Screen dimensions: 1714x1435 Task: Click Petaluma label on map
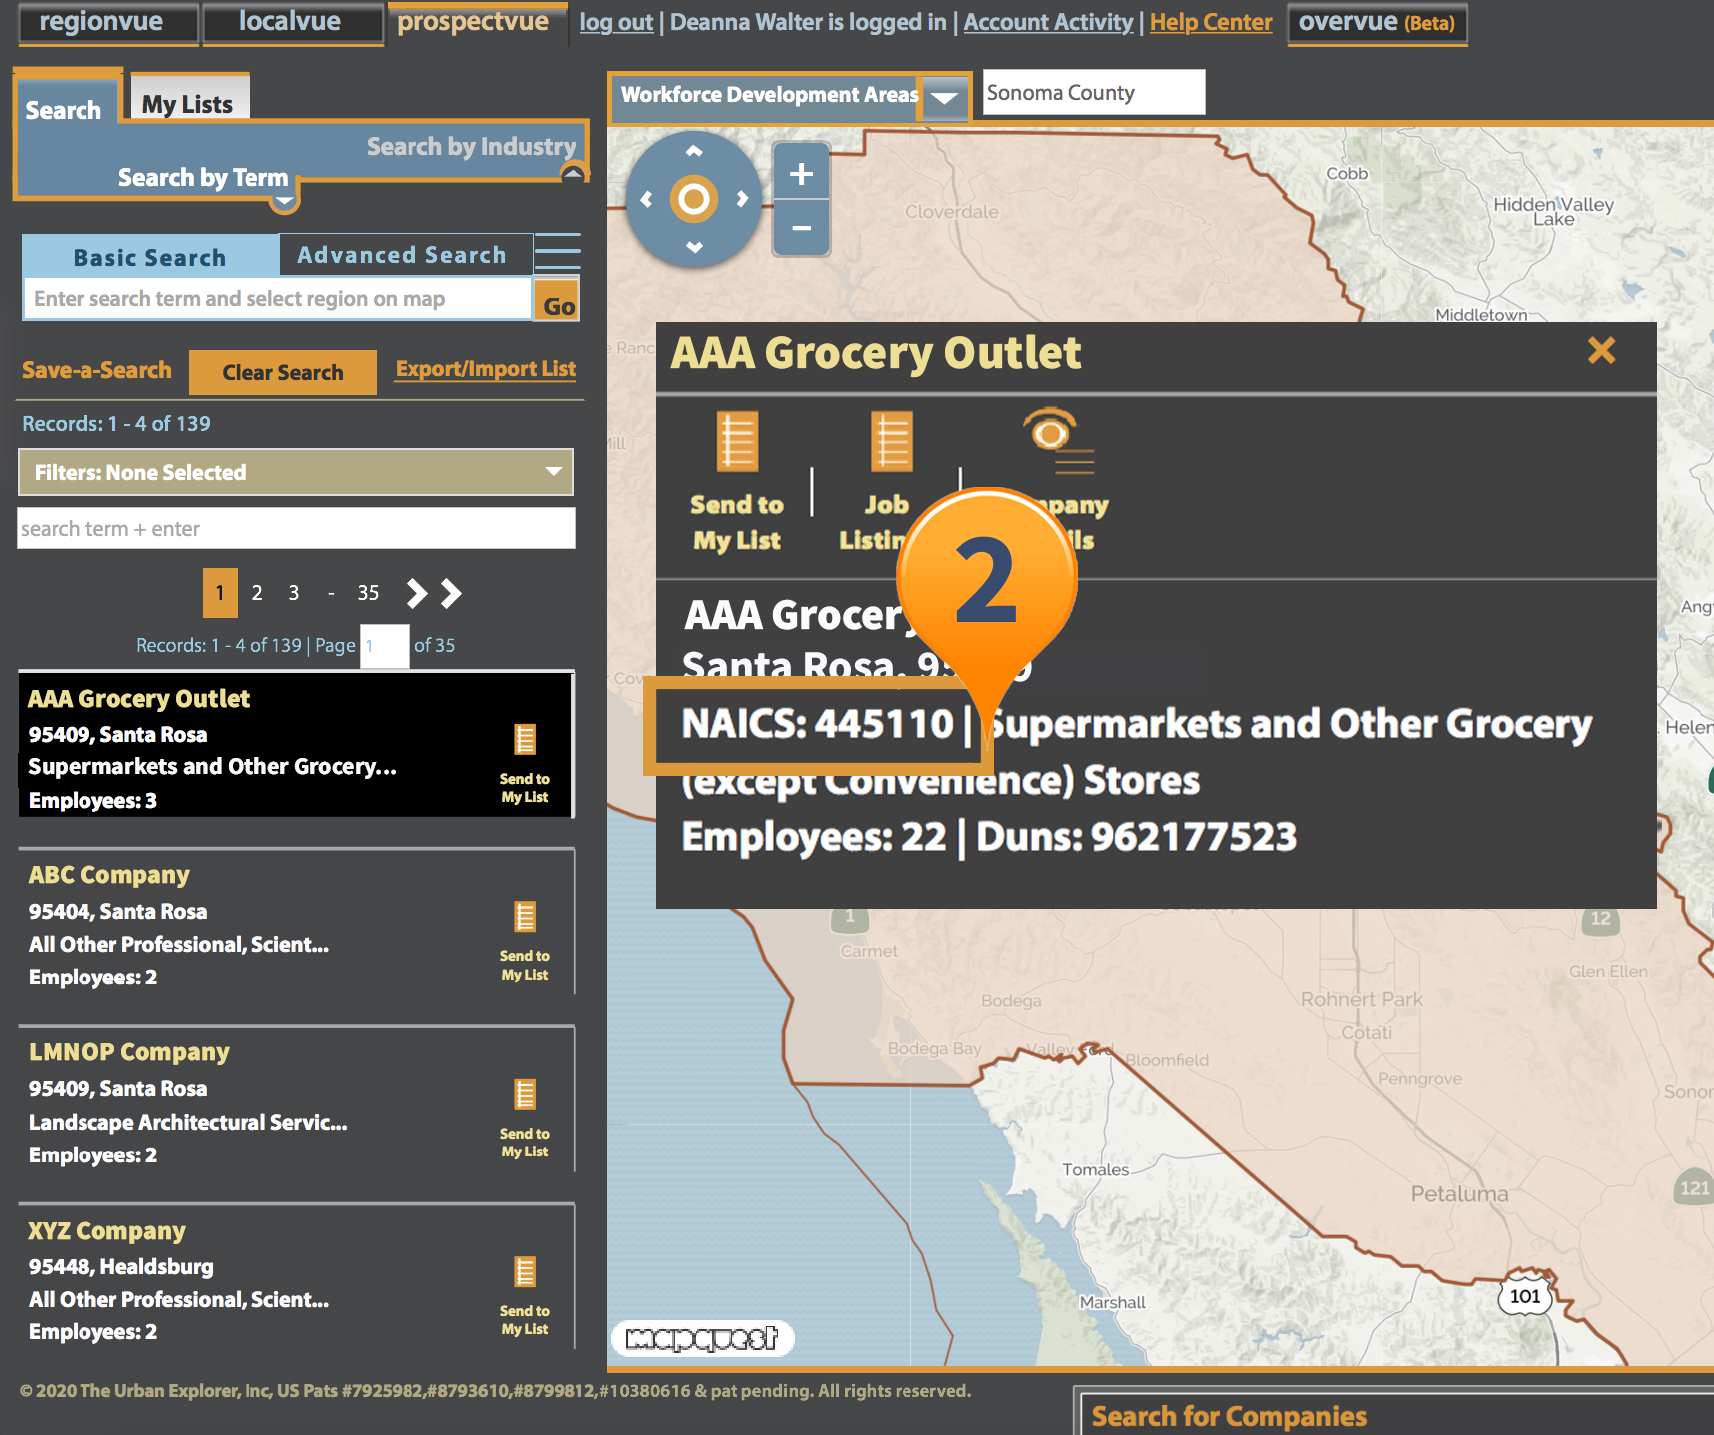pos(1459,1193)
